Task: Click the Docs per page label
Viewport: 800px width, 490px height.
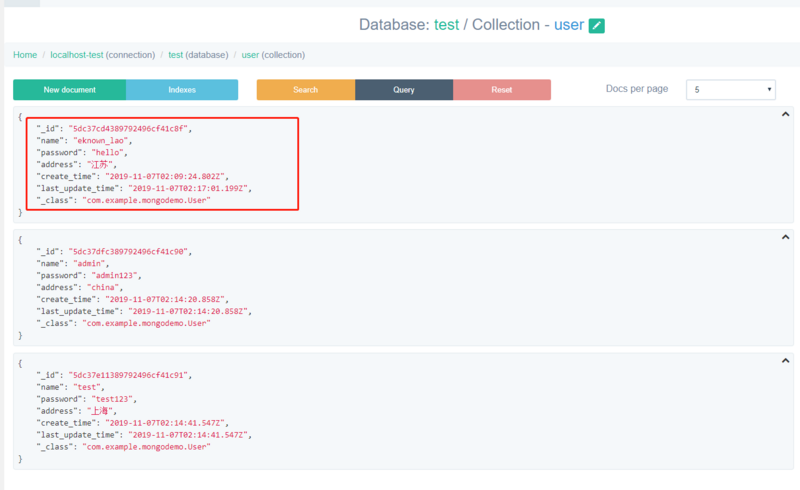Action: pyautogui.click(x=637, y=89)
